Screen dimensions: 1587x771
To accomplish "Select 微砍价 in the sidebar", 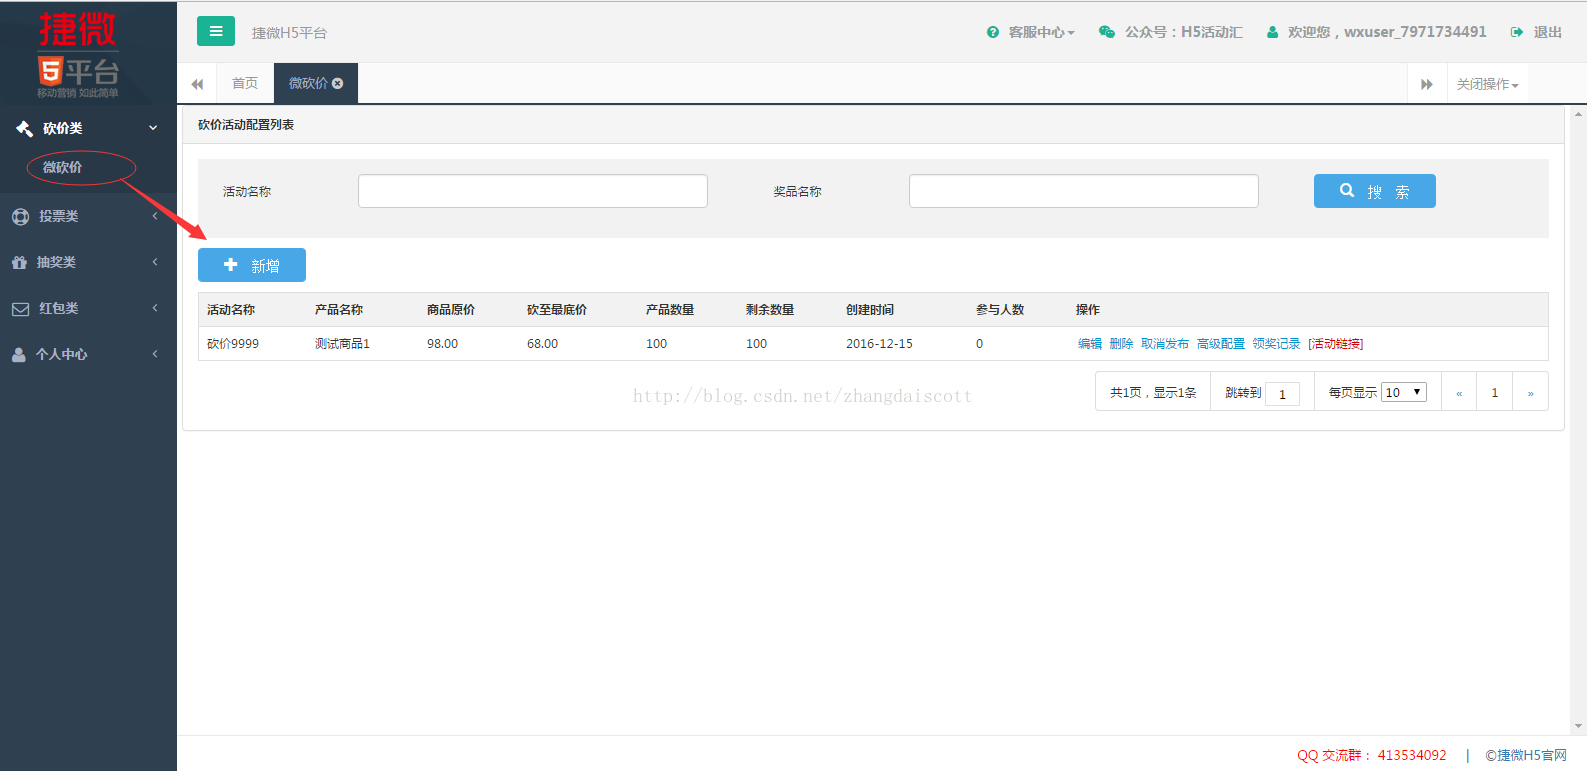I will click(63, 167).
